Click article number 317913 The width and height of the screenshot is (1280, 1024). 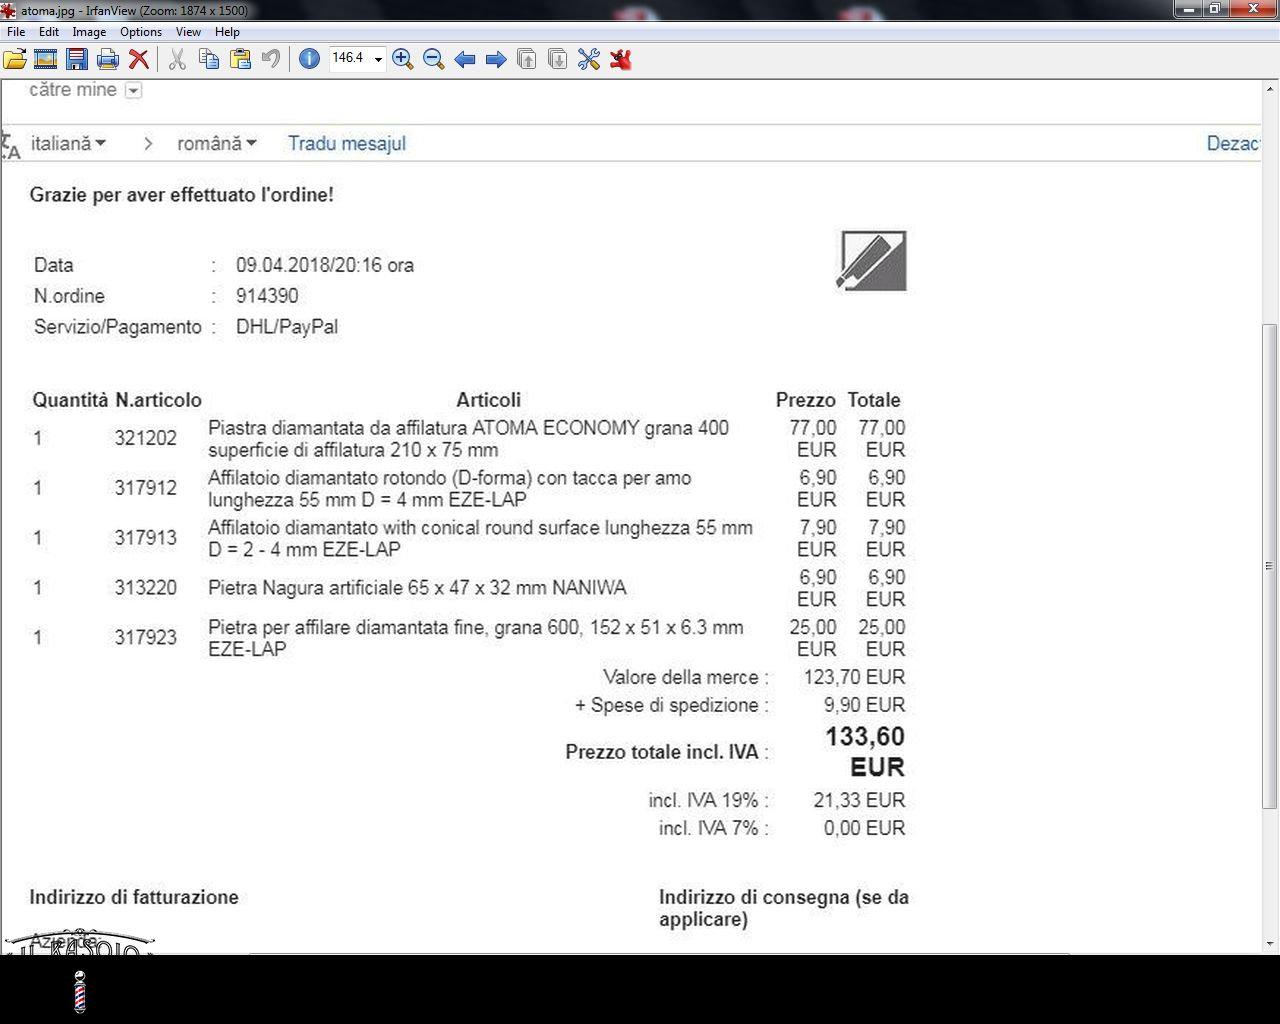click(146, 538)
